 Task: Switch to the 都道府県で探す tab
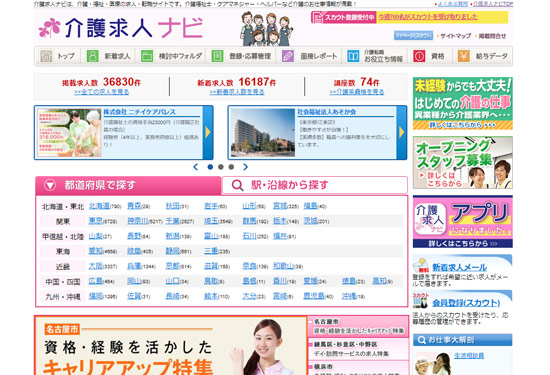point(128,185)
